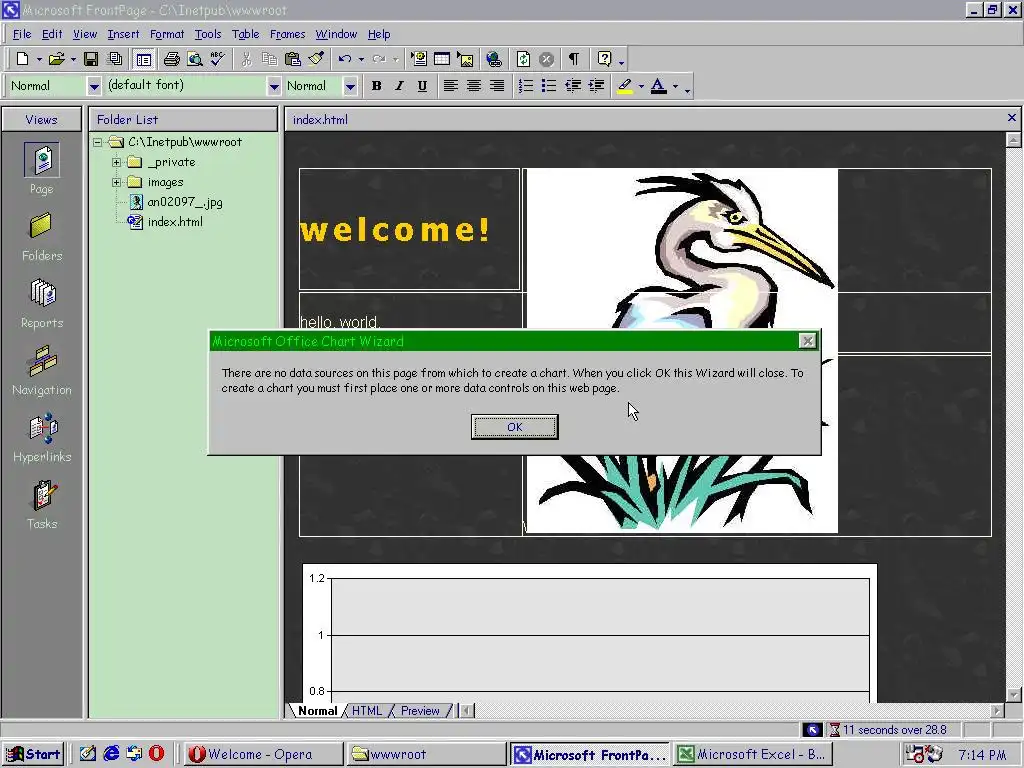Insert Picture From File icon
The width and height of the screenshot is (1024, 768).
[x=466, y=59]
